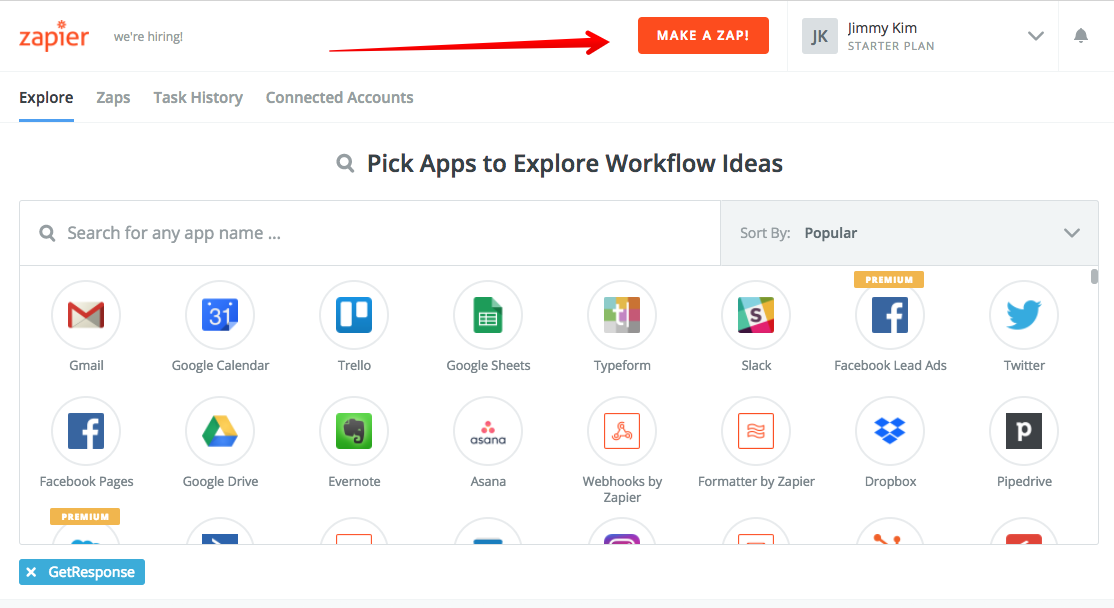Image resolution: width=1114 pixels, height=608 pixels.
Task: Open the Gmail app icon
Action: [x=86, y=315]
